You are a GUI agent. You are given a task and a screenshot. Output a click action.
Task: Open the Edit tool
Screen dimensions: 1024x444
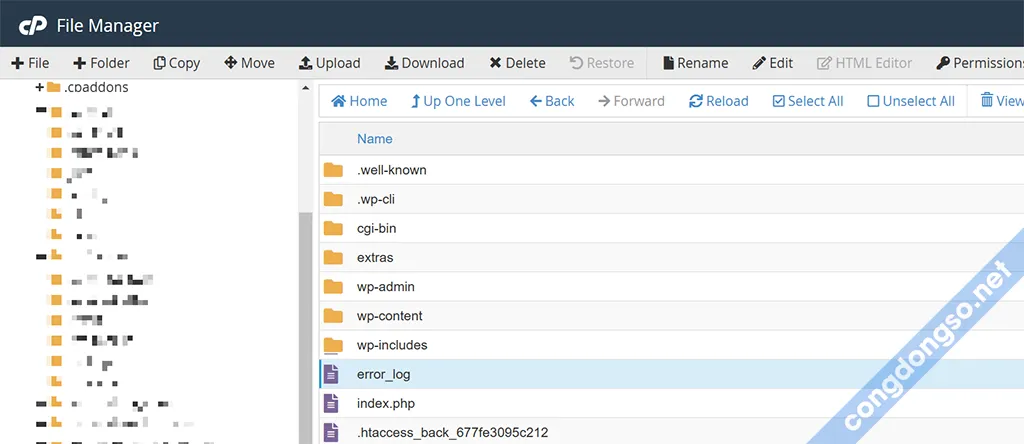[772, 63]
